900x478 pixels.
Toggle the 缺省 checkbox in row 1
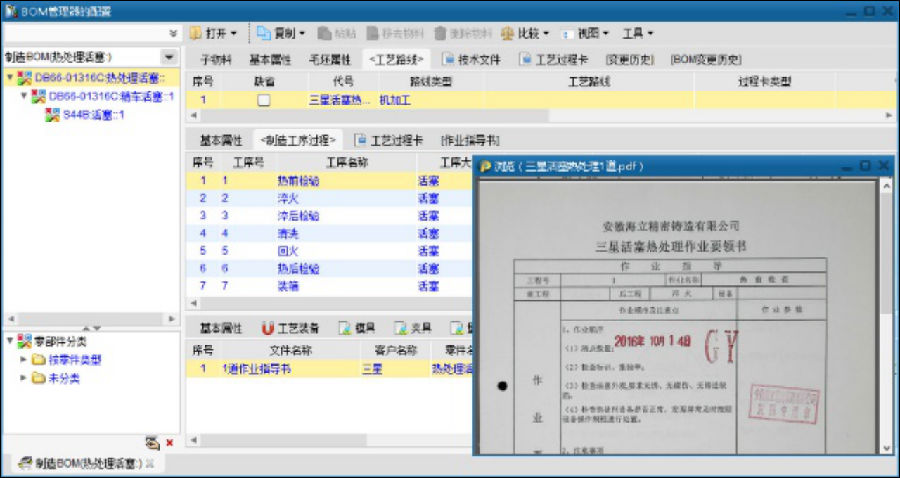[x=264, y=100]
